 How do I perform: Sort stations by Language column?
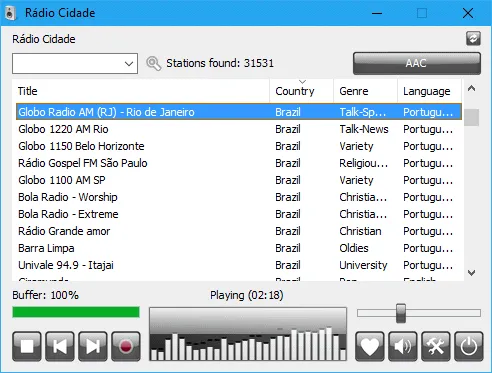click(429, 91)
